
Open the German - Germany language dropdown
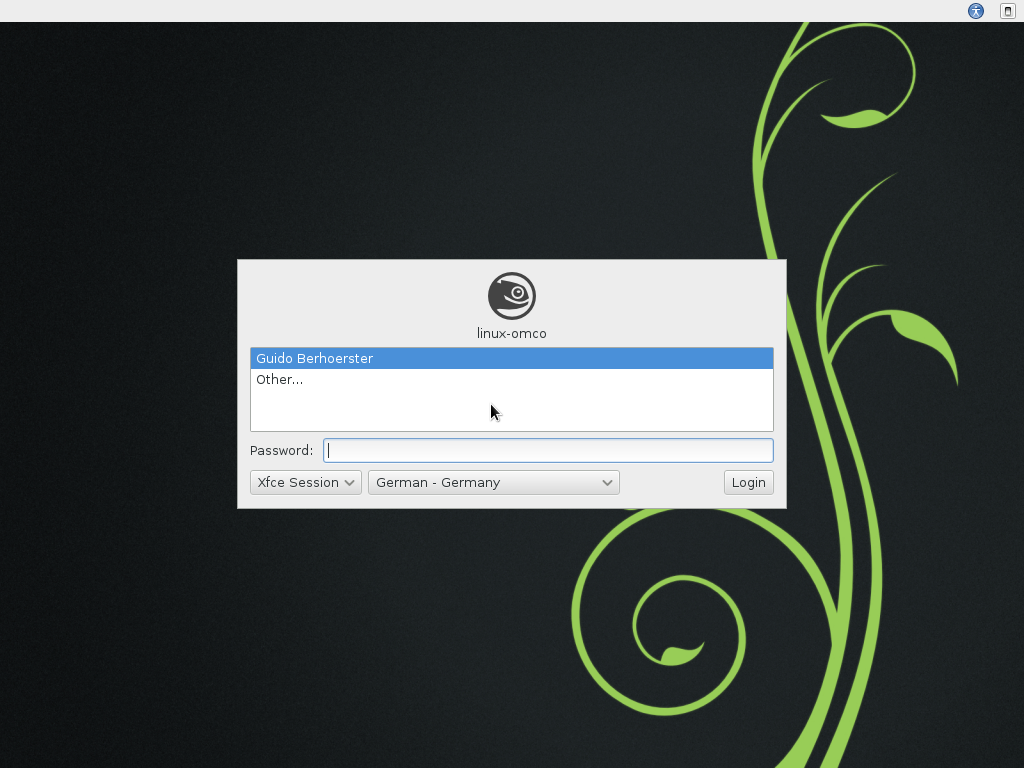(493, 482)
